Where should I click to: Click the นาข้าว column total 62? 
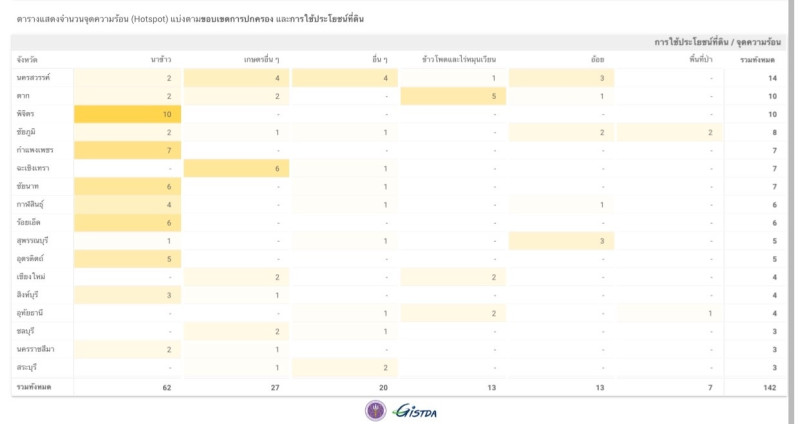[x=166, y=386]
